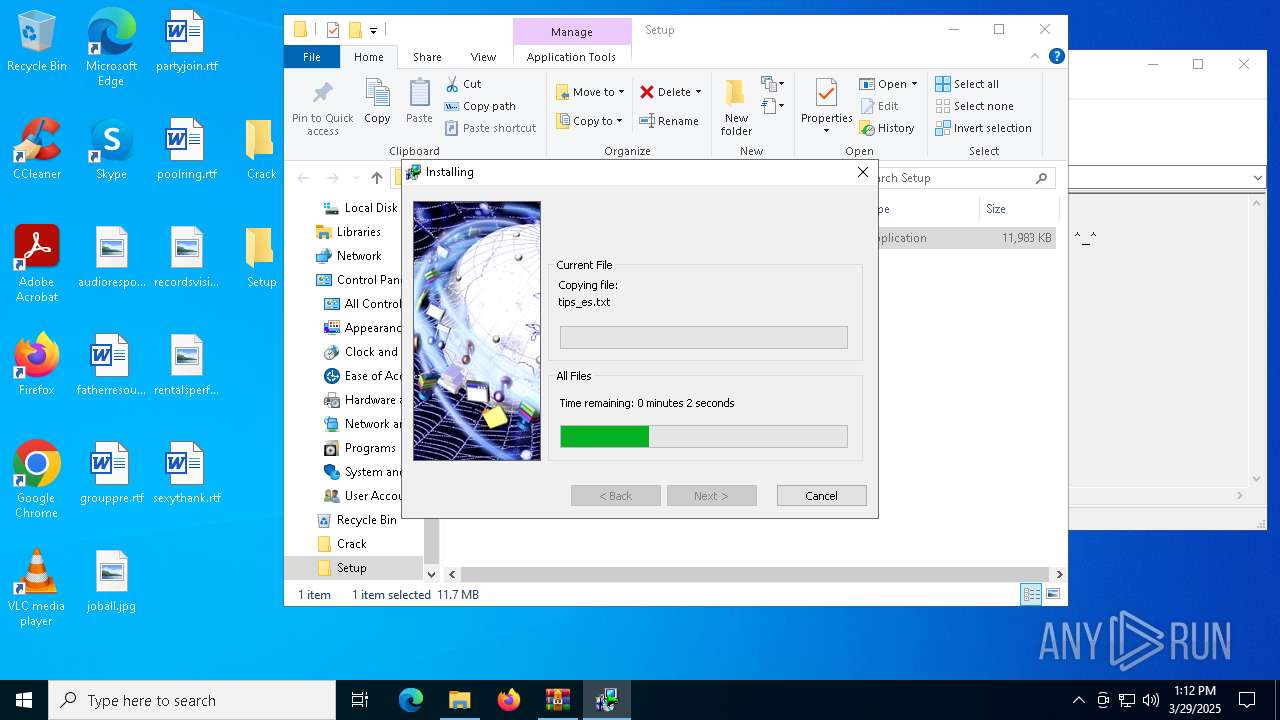Click Select none in the ribbon
The height and width of the screenshot is (720, 1280).
click(974, 106)
